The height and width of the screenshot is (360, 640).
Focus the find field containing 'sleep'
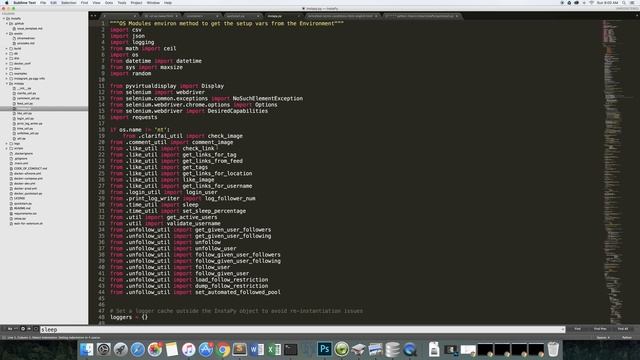[302, 329]
